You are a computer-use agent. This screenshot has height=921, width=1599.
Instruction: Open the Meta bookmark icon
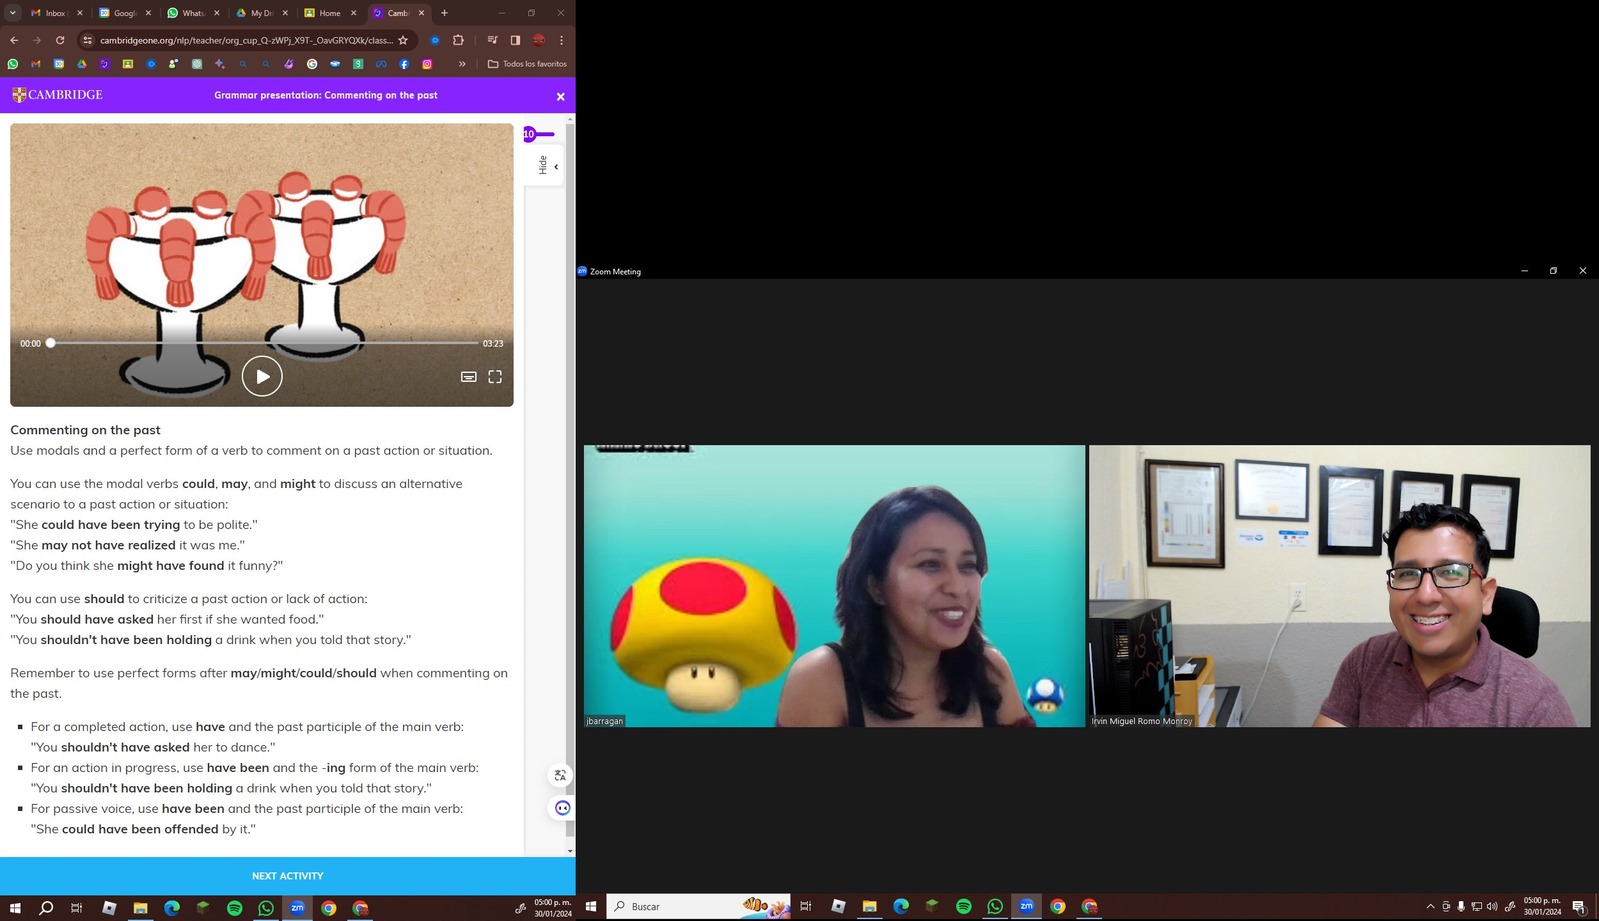(x=381, y=64)
